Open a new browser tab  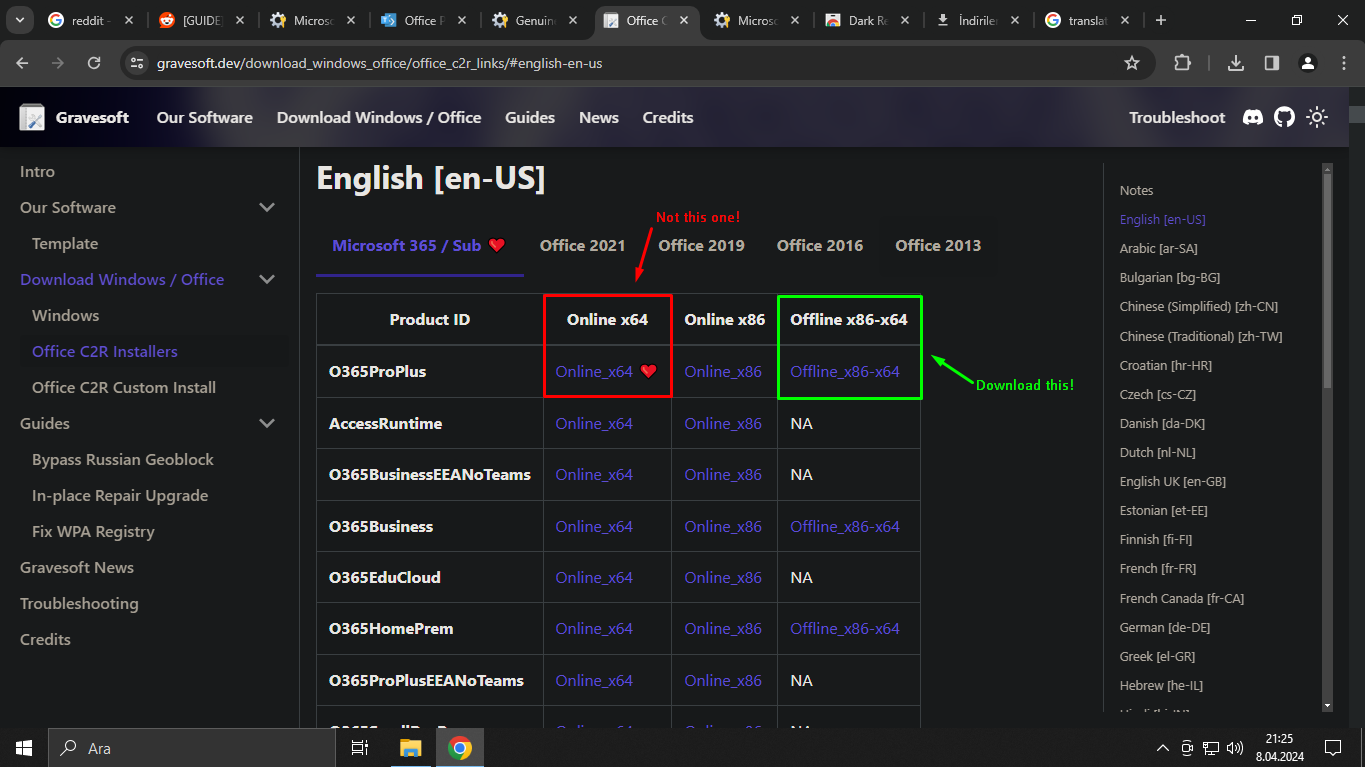(1161, 20)
